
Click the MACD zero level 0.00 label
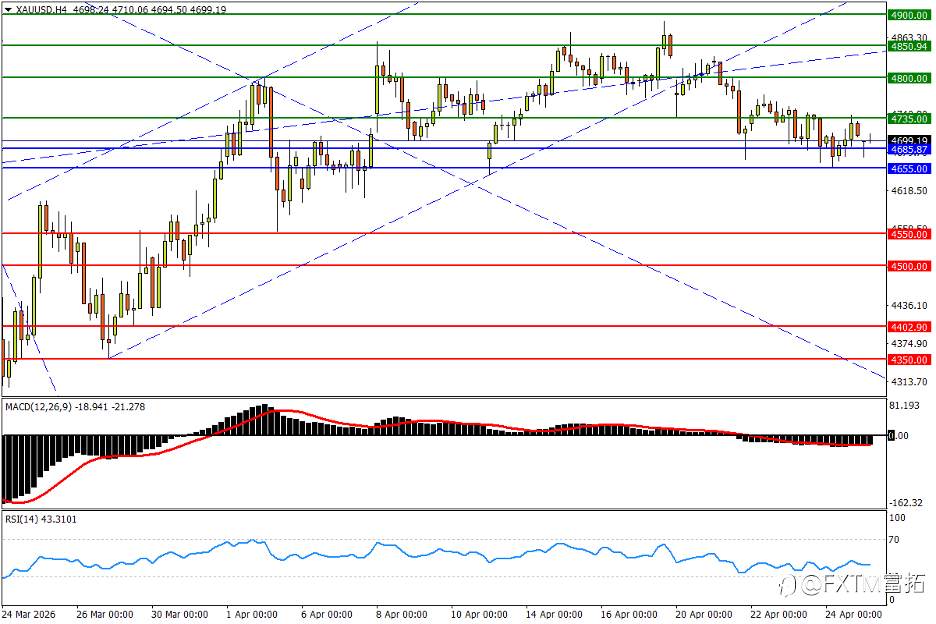(898, 436)
